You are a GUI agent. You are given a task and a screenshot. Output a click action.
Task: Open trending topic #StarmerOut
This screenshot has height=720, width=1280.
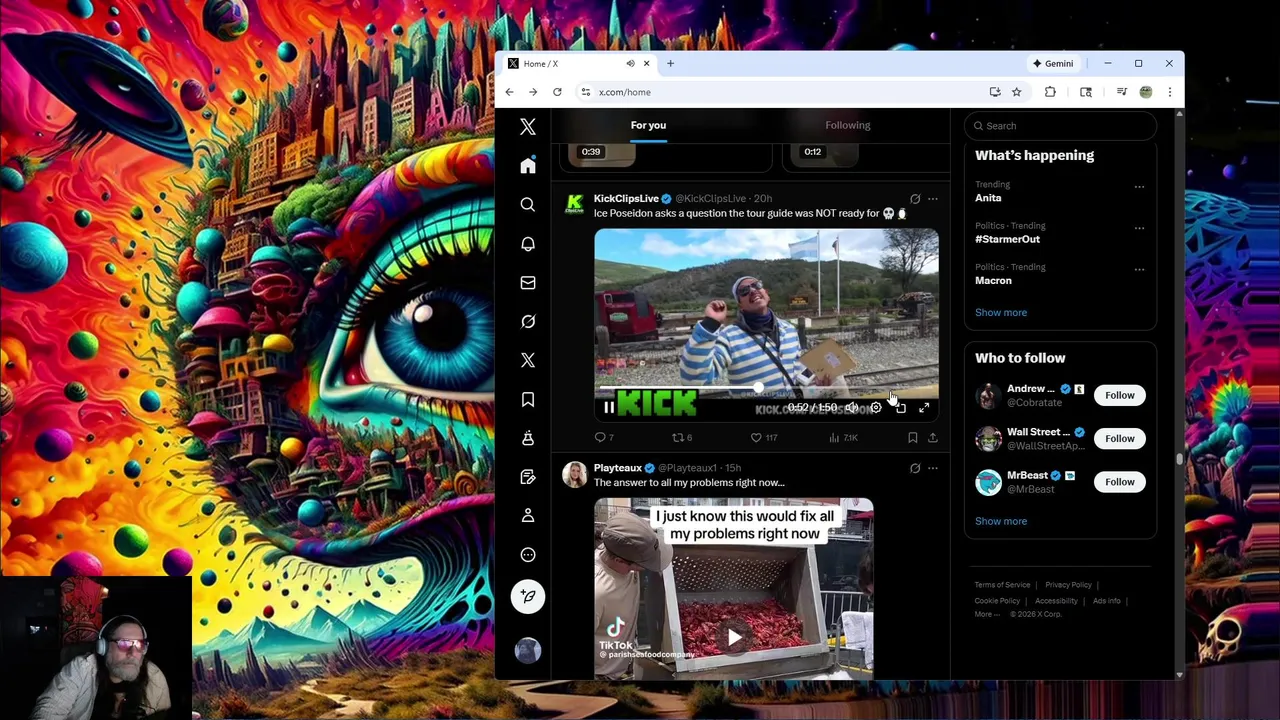(x=1007, y=239)
